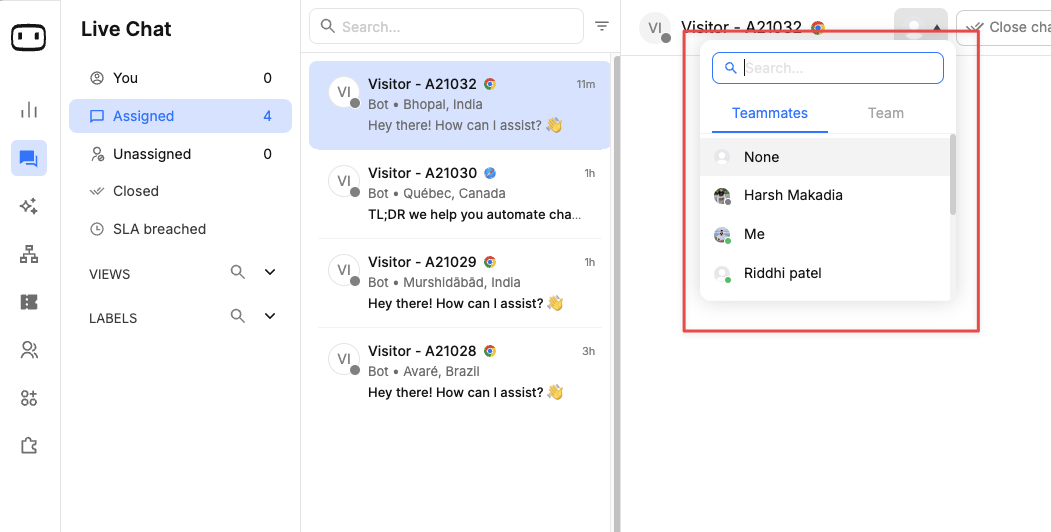1051x532 pixels.
Task: Expand the LABELS section chevron
Action: 270,316
